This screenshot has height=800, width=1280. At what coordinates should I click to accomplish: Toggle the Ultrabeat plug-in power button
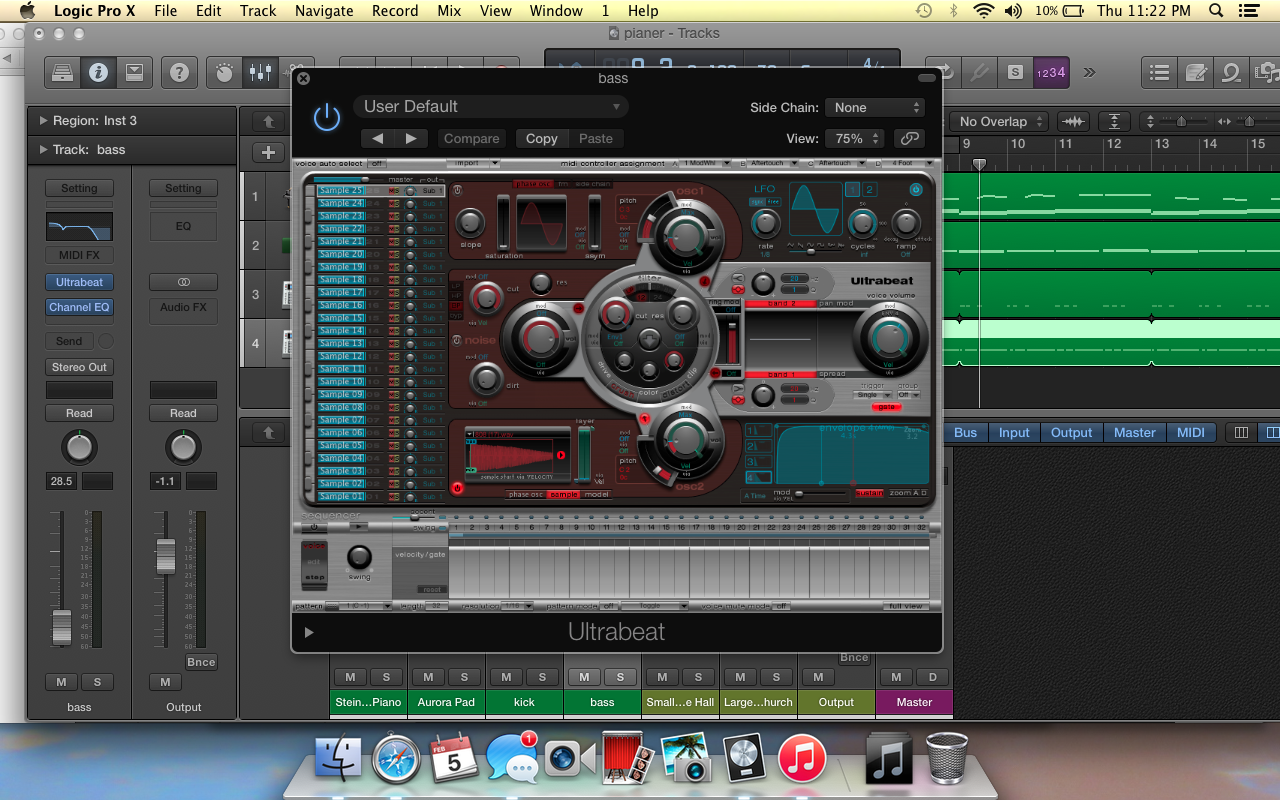[x=327, y=117]
